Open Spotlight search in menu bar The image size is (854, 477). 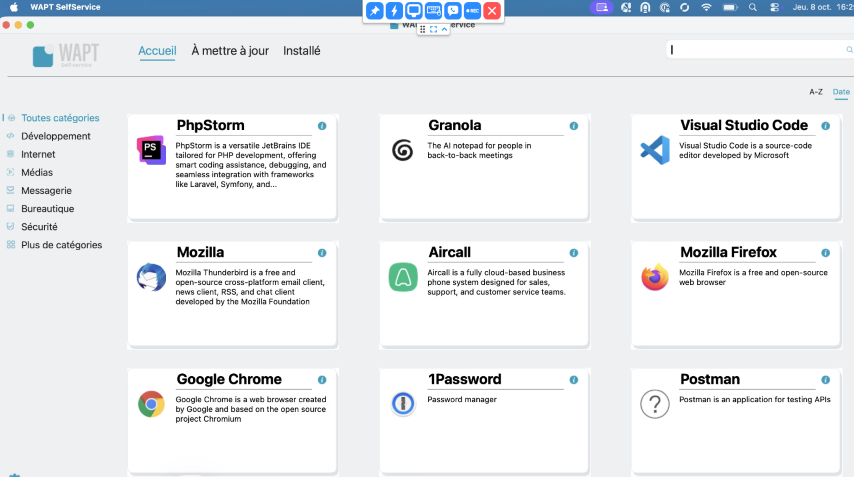[x=753, y=8]
